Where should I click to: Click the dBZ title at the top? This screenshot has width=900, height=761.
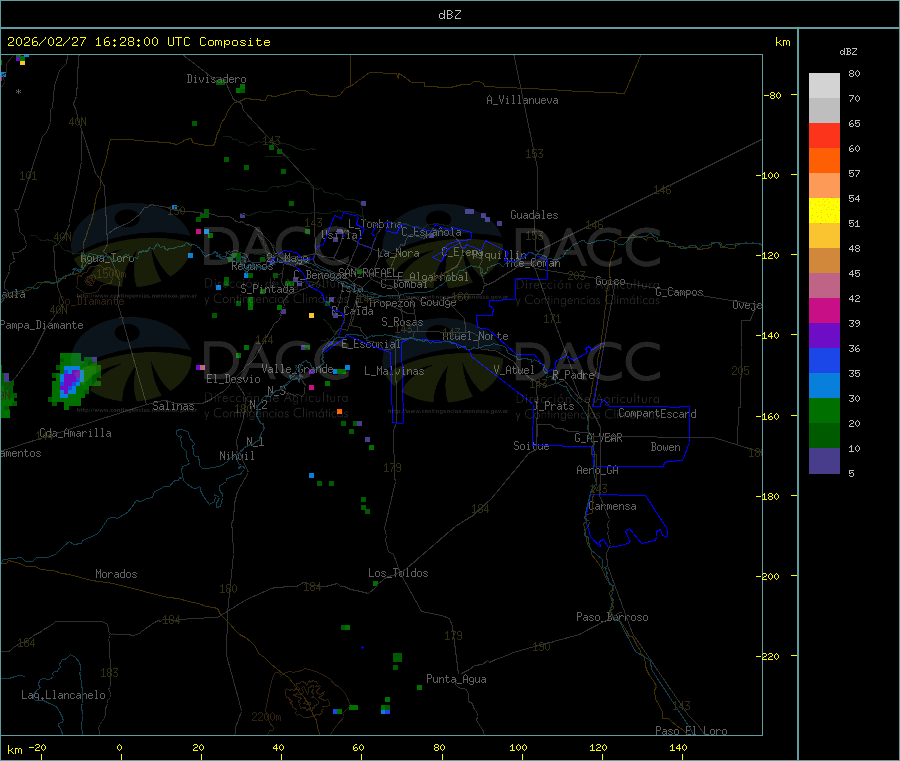tap(449, 15)
